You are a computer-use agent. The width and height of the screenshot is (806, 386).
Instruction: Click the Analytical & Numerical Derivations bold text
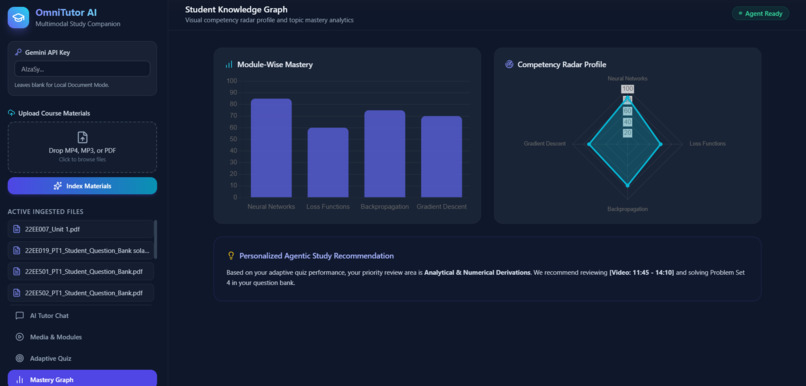477,272
